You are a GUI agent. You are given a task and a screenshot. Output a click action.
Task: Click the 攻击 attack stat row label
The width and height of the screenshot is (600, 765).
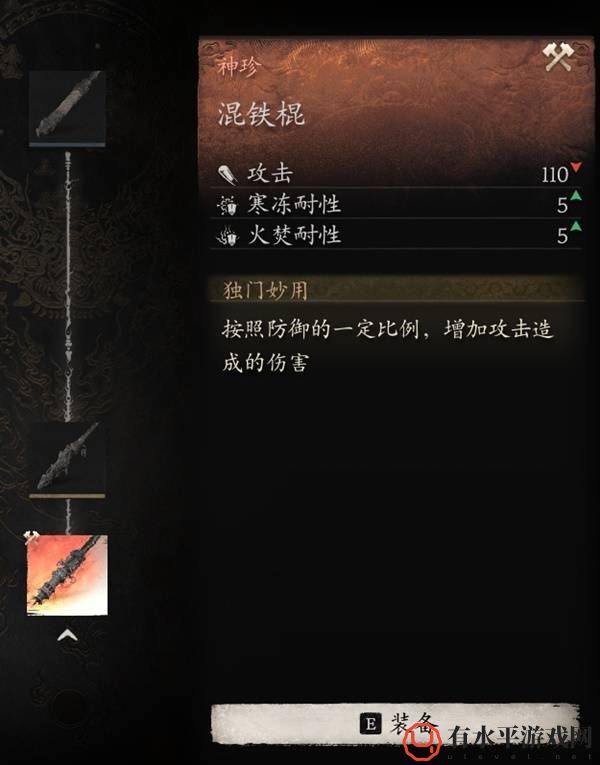(270, 174)
